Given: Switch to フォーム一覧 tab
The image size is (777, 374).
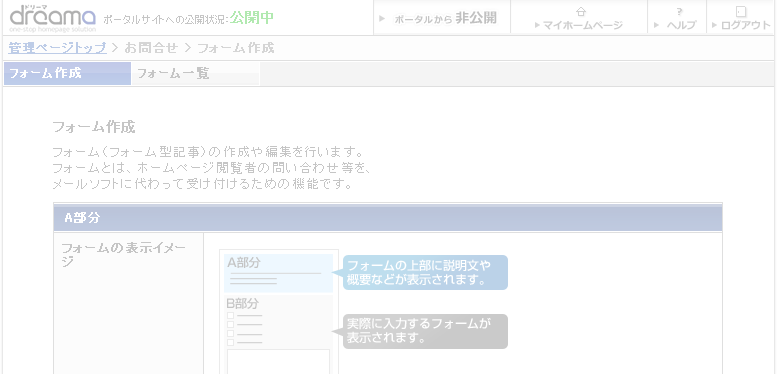Looking at the screenshot, I should [195, 73].
